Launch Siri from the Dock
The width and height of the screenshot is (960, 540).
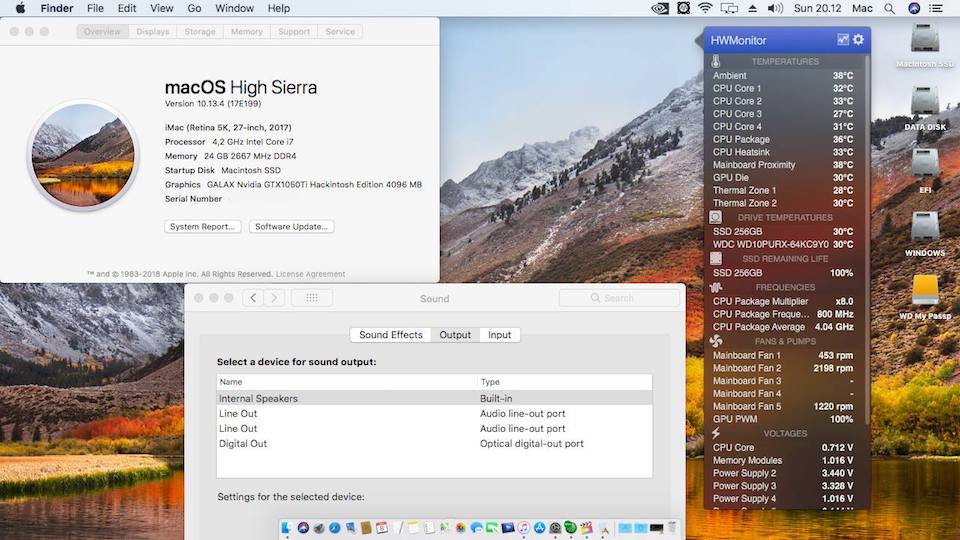coord(303,527)
